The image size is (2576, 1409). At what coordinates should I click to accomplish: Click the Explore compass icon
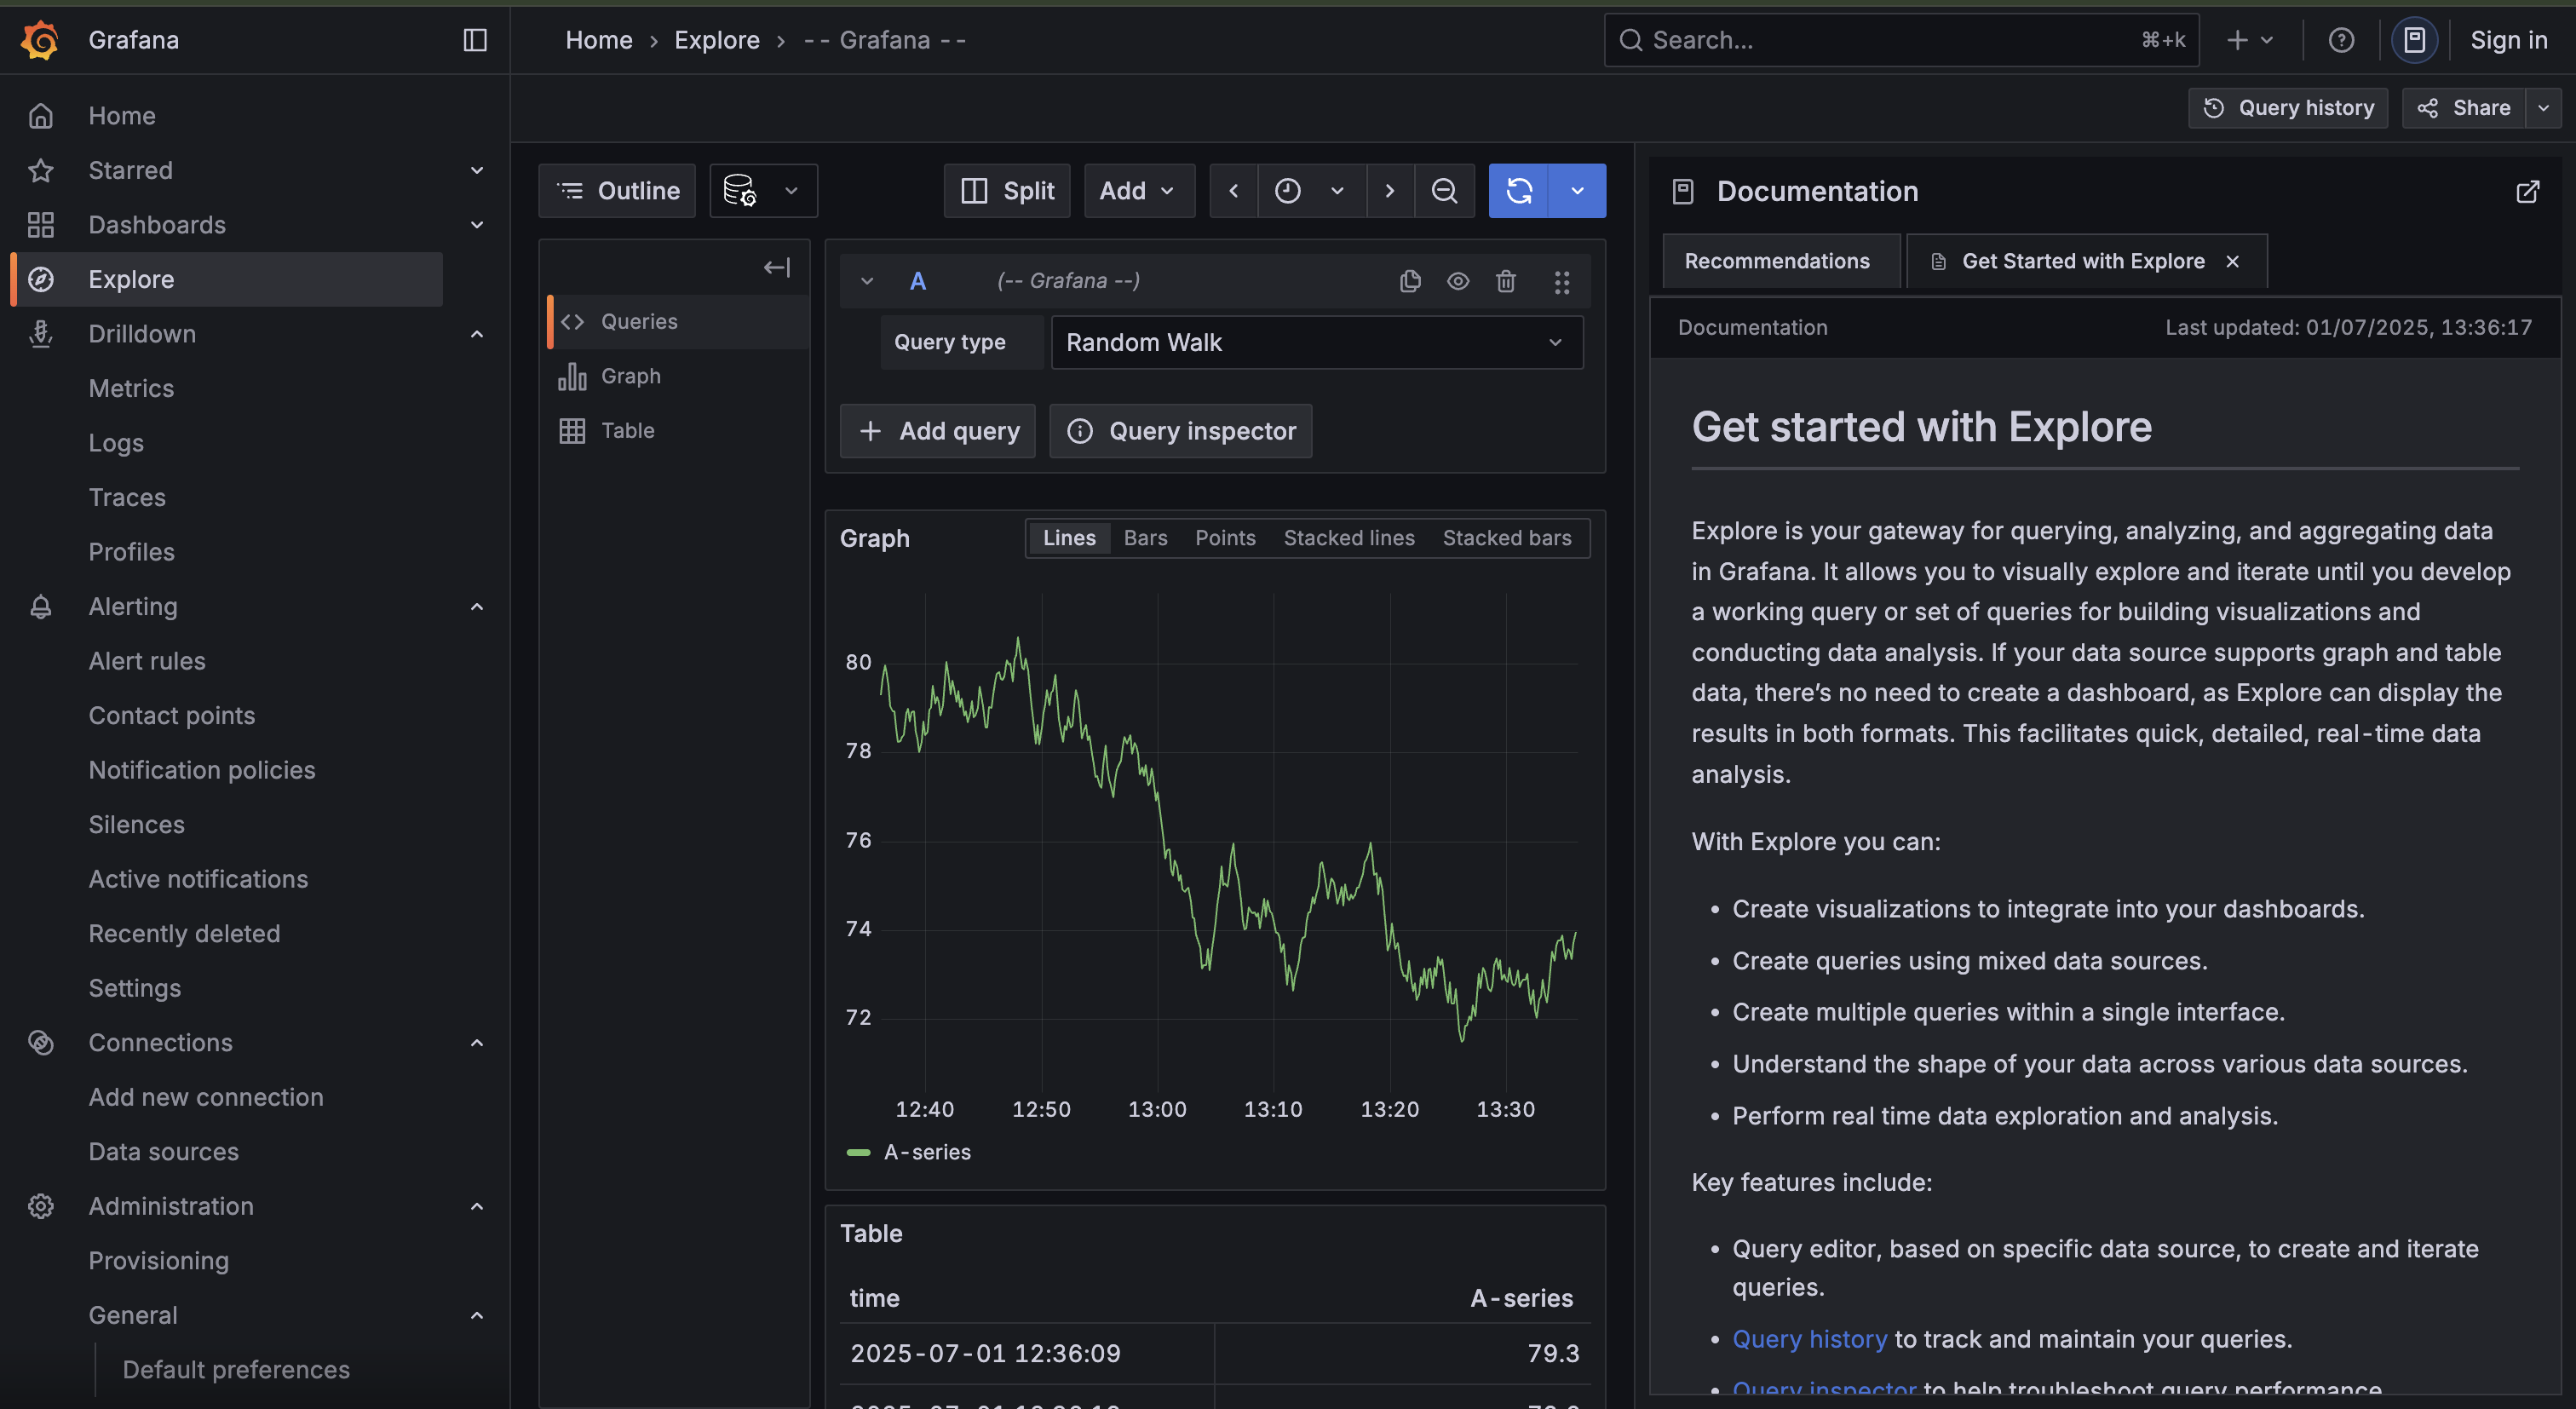click(x=41, y=280)
